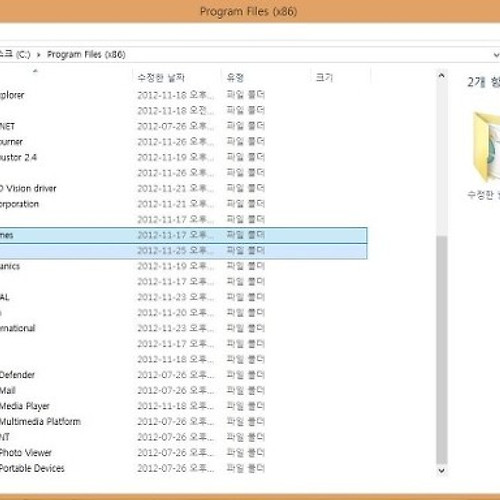Click the vertical scrollbar thumb
The width and height of the screenshot is (500, 500).
(x=441, y=350)
